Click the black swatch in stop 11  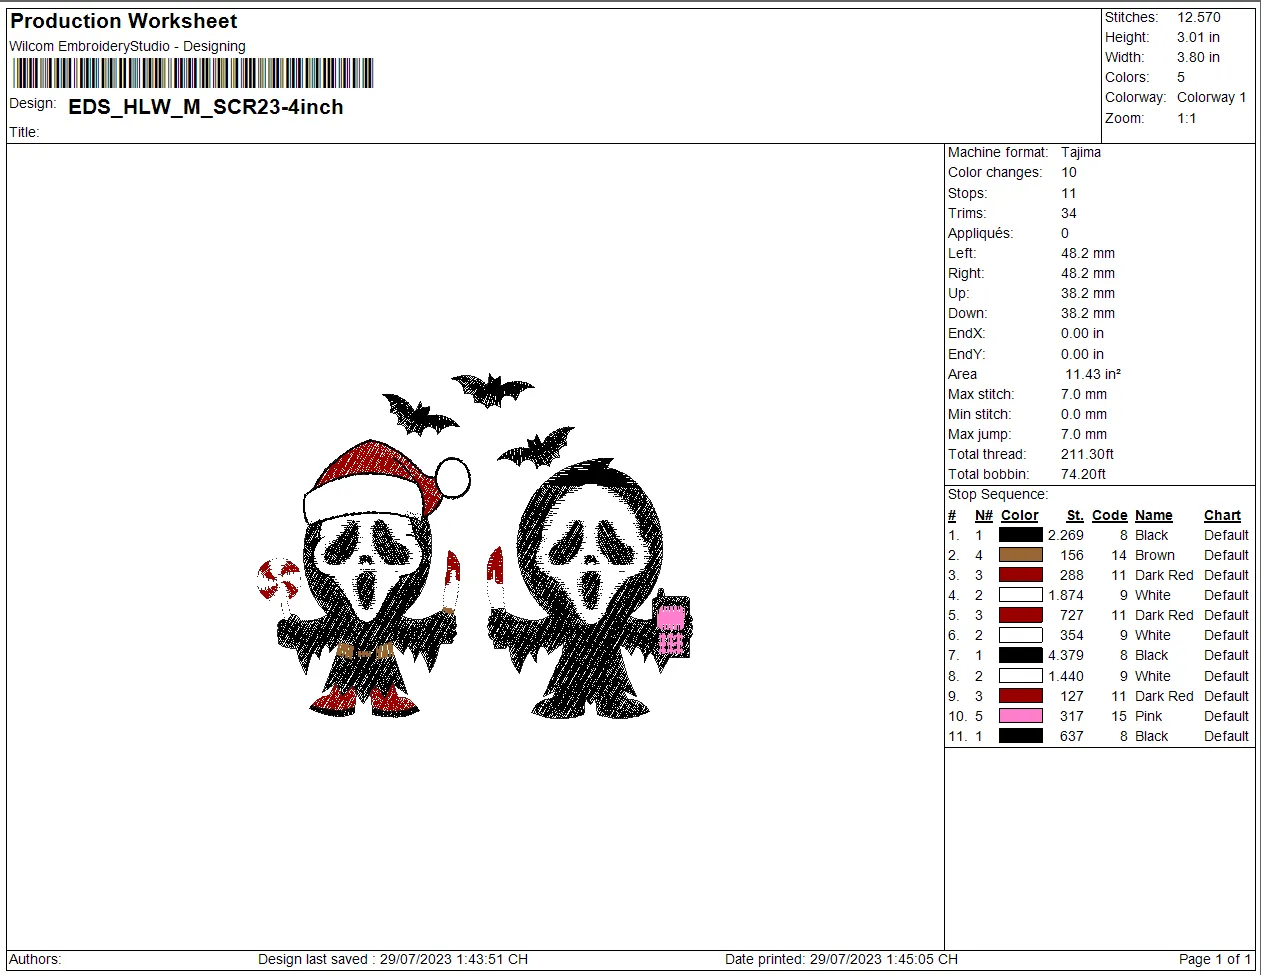pyautogui.click(x=1021, y=736)
